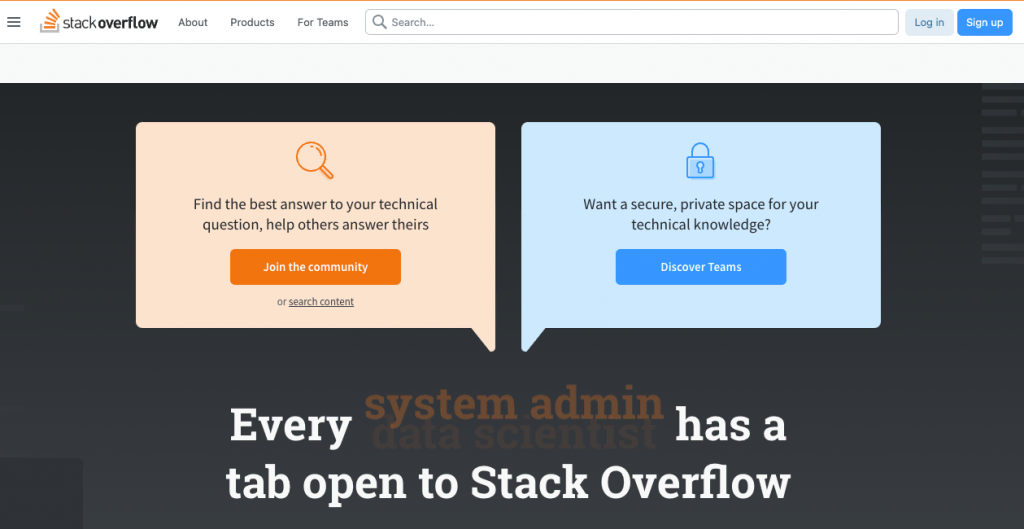Click the blue padlock icon
Image resolution: width=1024 pixels, height=529 pixels.
(700, 160)
